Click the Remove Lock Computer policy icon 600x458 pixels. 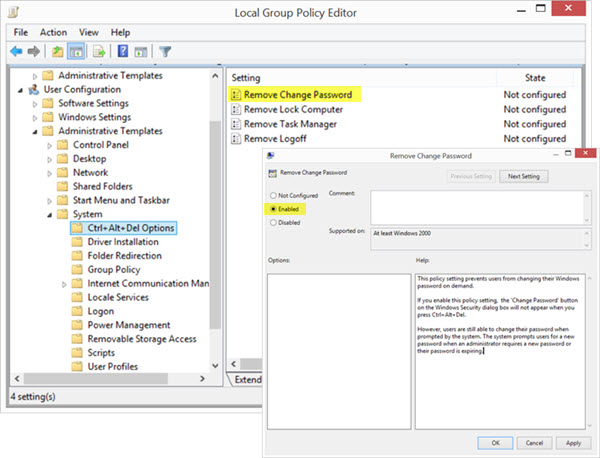click(x=236, y=109)
